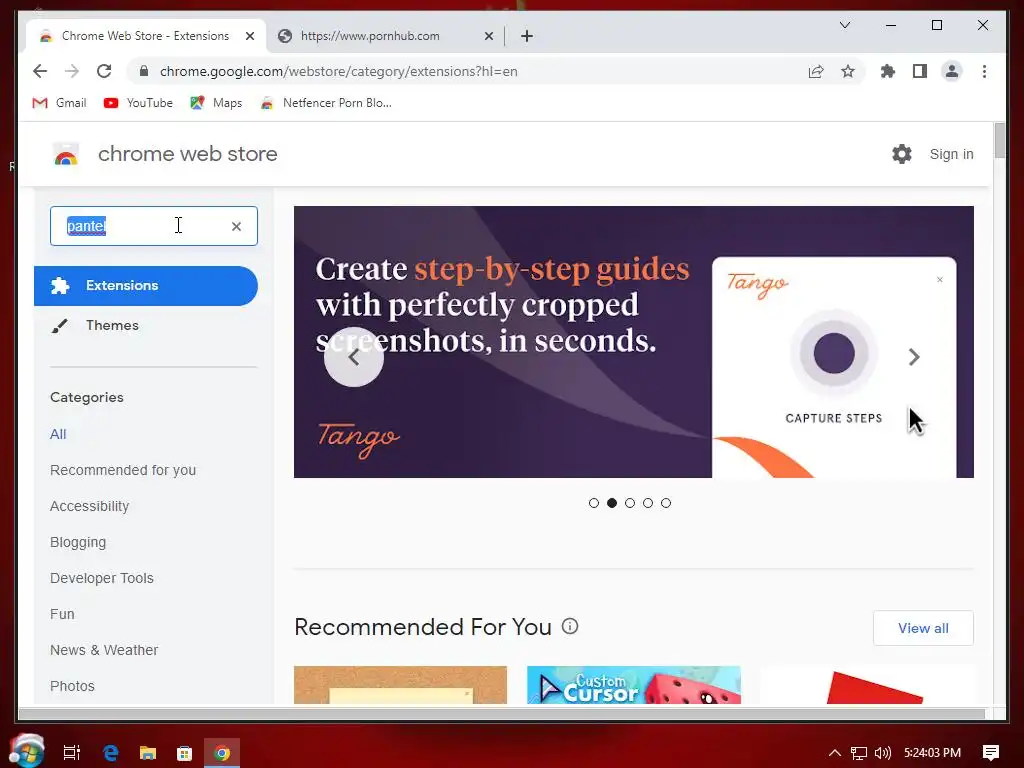The height and width of the screenshot is (768, 1024).
Task: Open the Accessibility category
Action: coord(89,506)
